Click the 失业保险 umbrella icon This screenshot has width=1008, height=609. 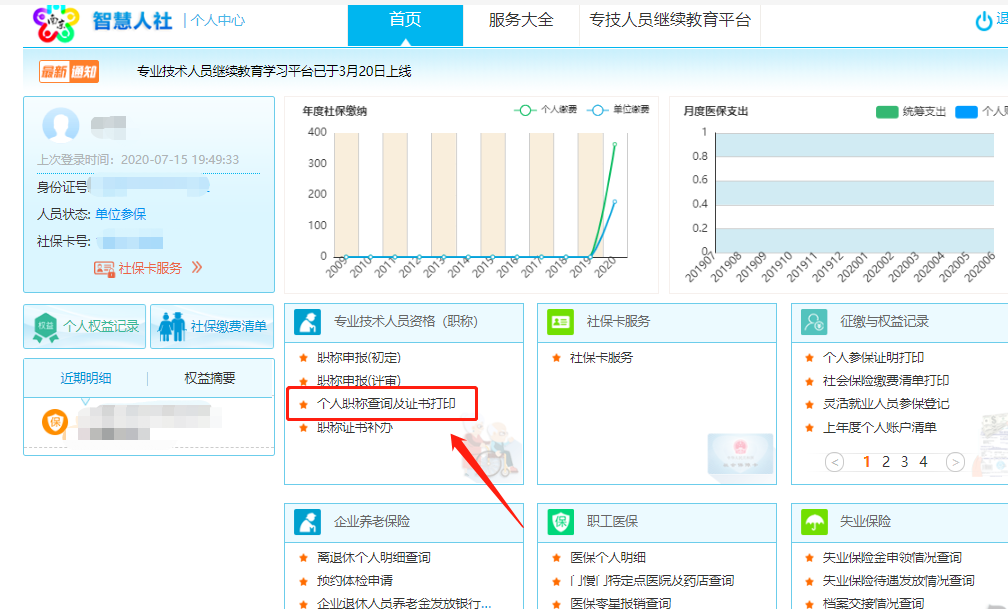point(814,522)
